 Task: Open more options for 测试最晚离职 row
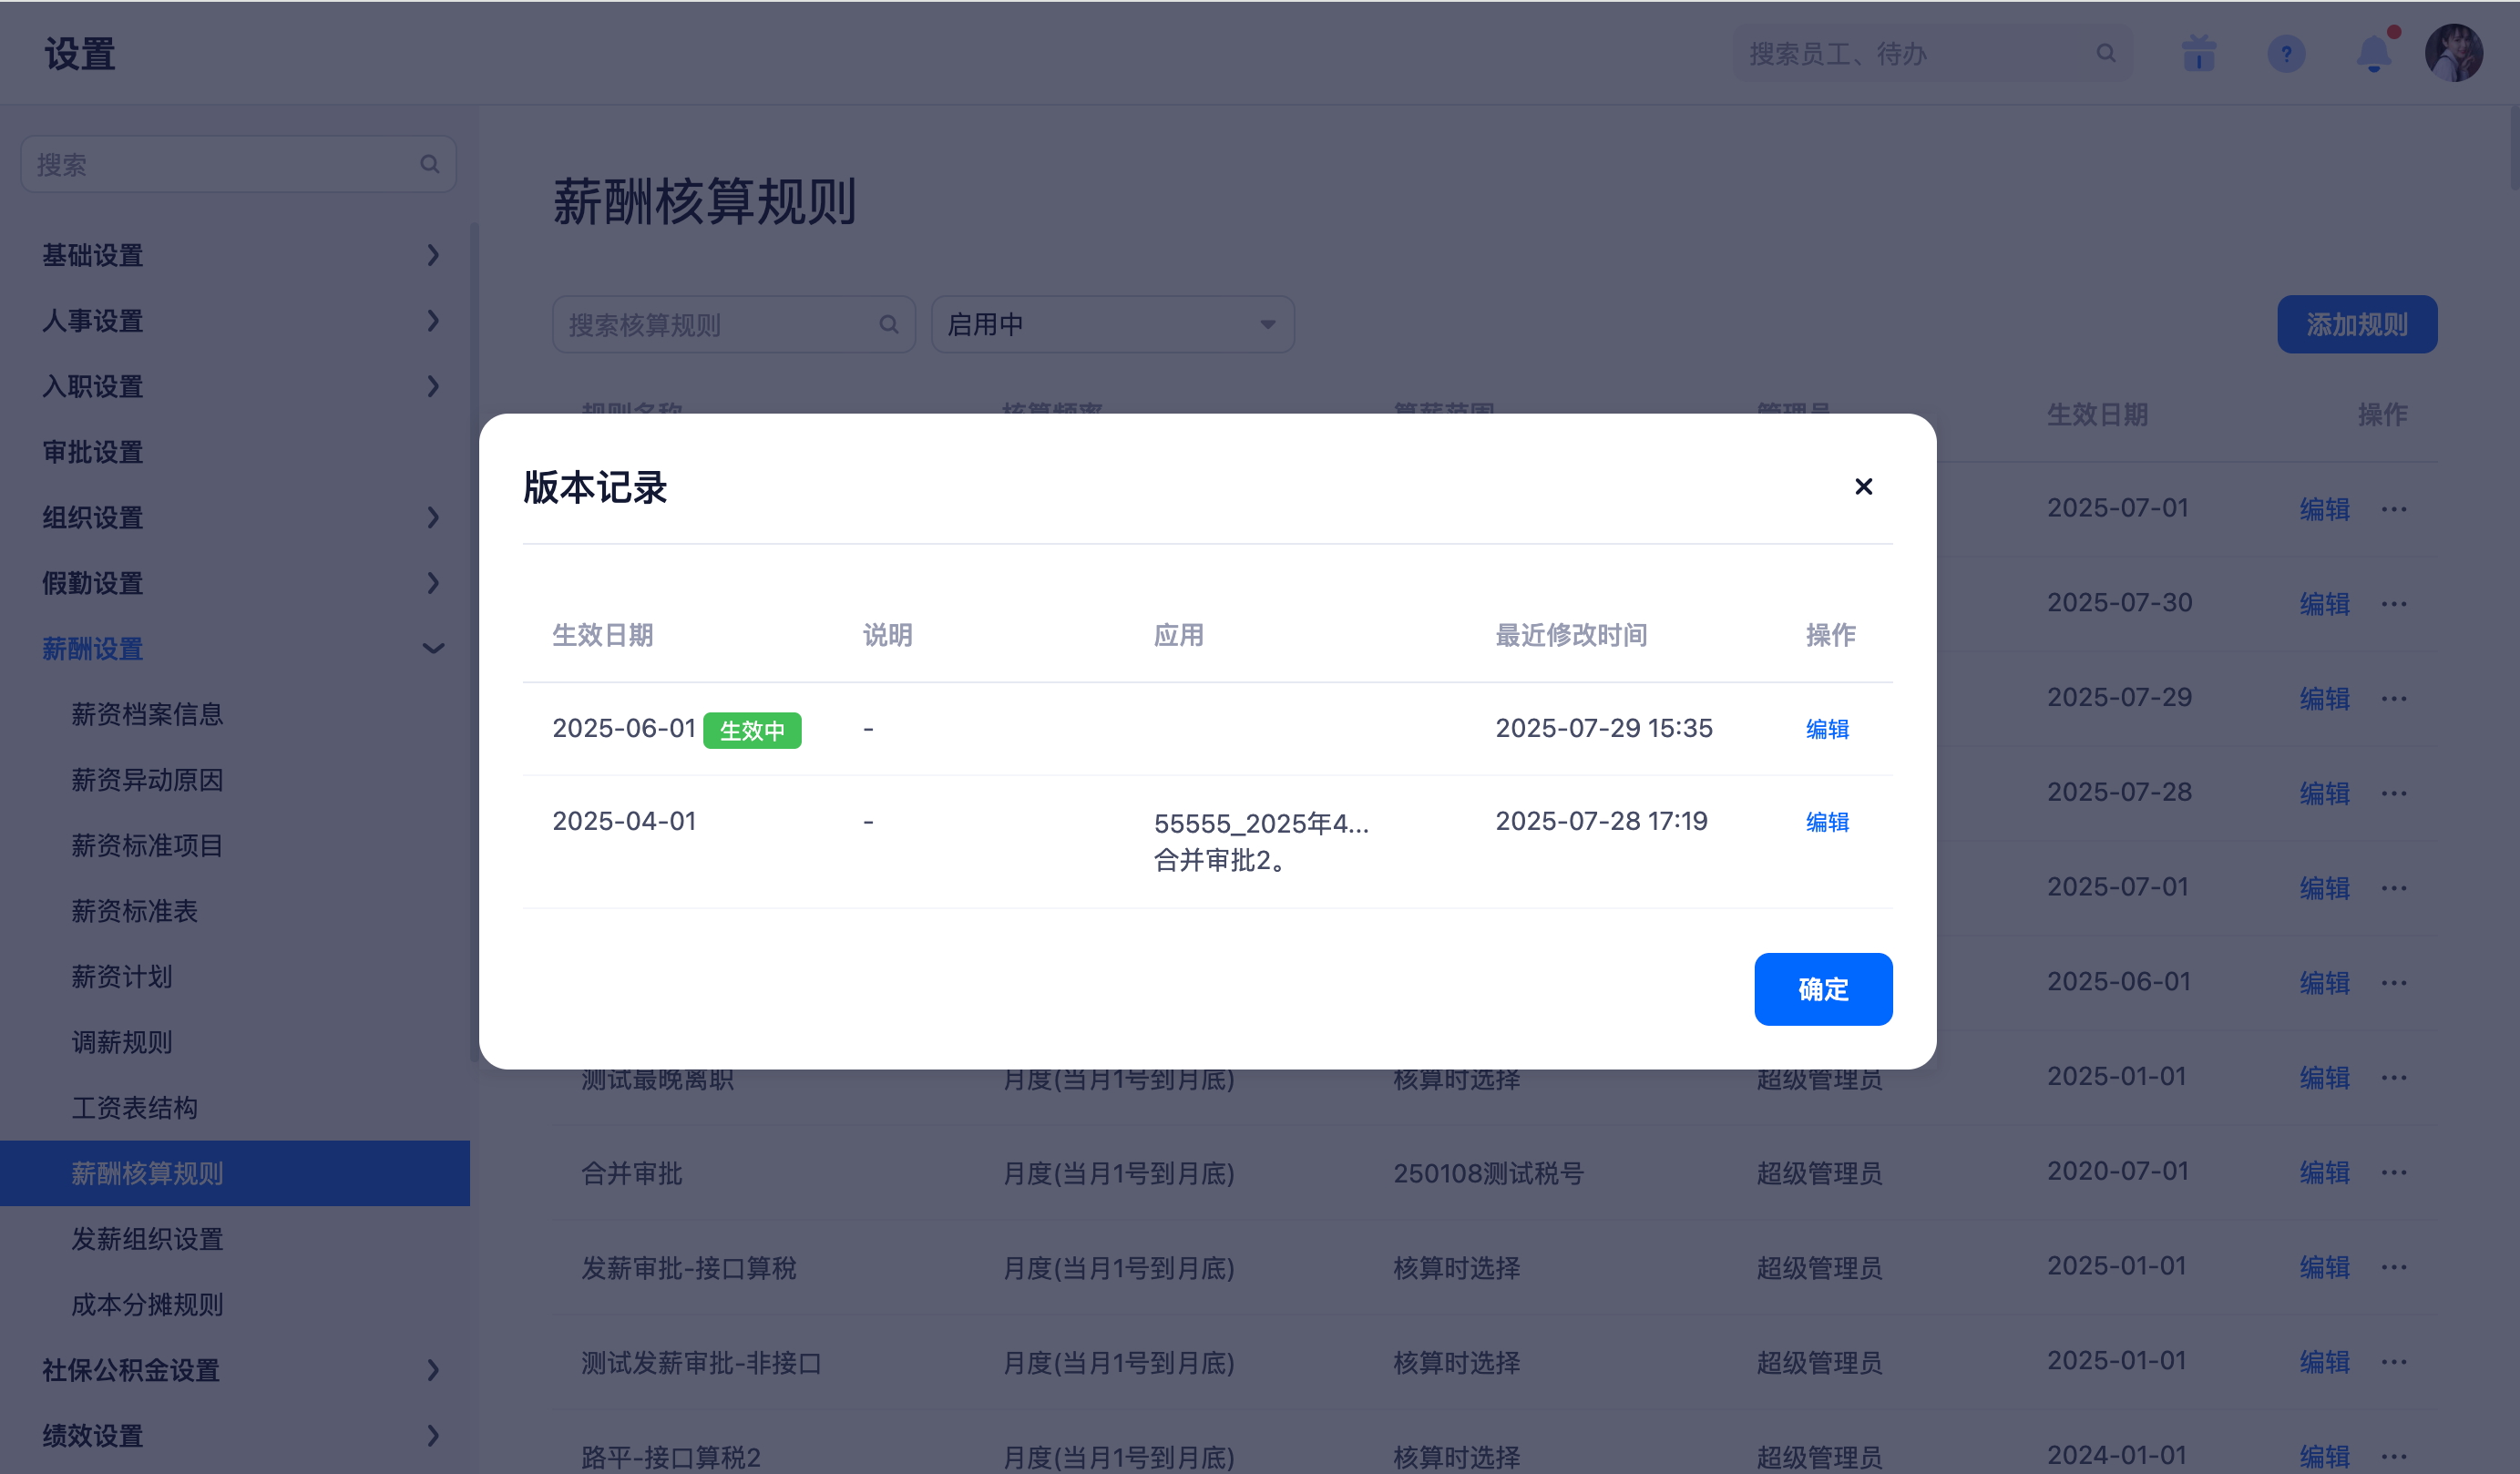pyautogui.click(x=2394, y=1077)
